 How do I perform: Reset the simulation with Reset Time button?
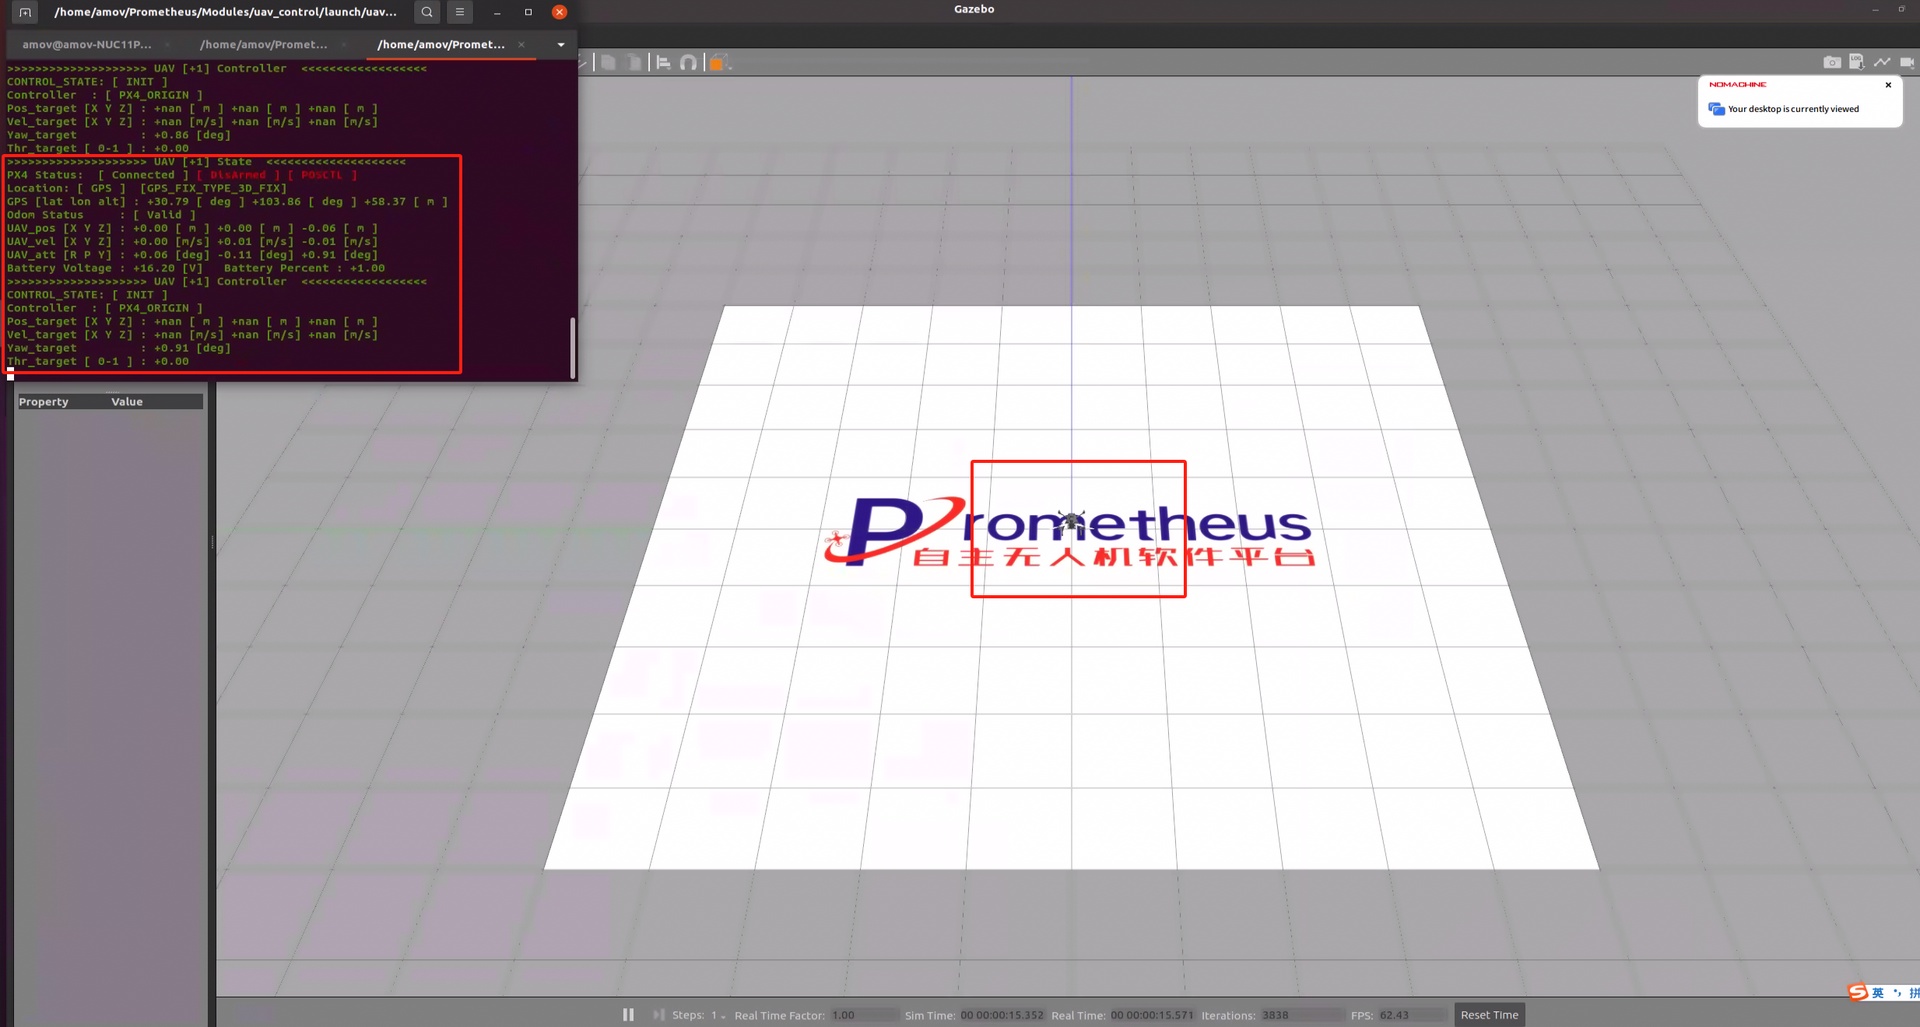point(1489,1015)
